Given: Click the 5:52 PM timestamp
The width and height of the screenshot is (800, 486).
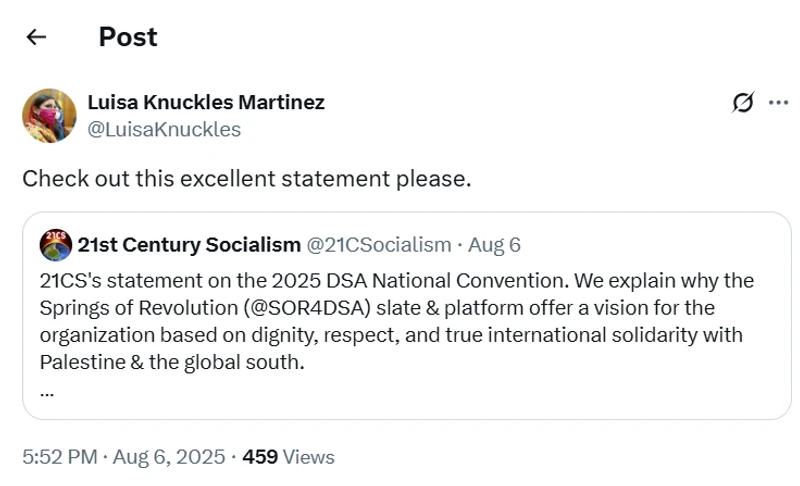Looking at the screenshot, I should [59, 457].
